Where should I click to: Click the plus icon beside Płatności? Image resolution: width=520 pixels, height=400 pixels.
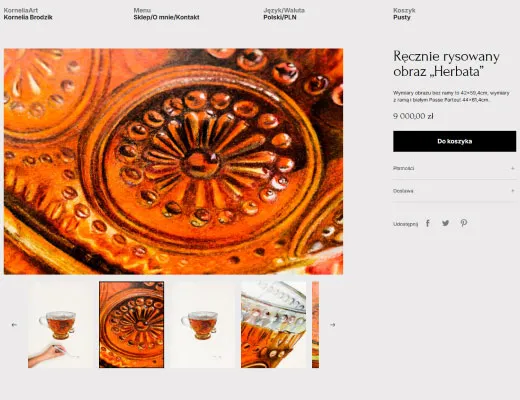point(513,168)
